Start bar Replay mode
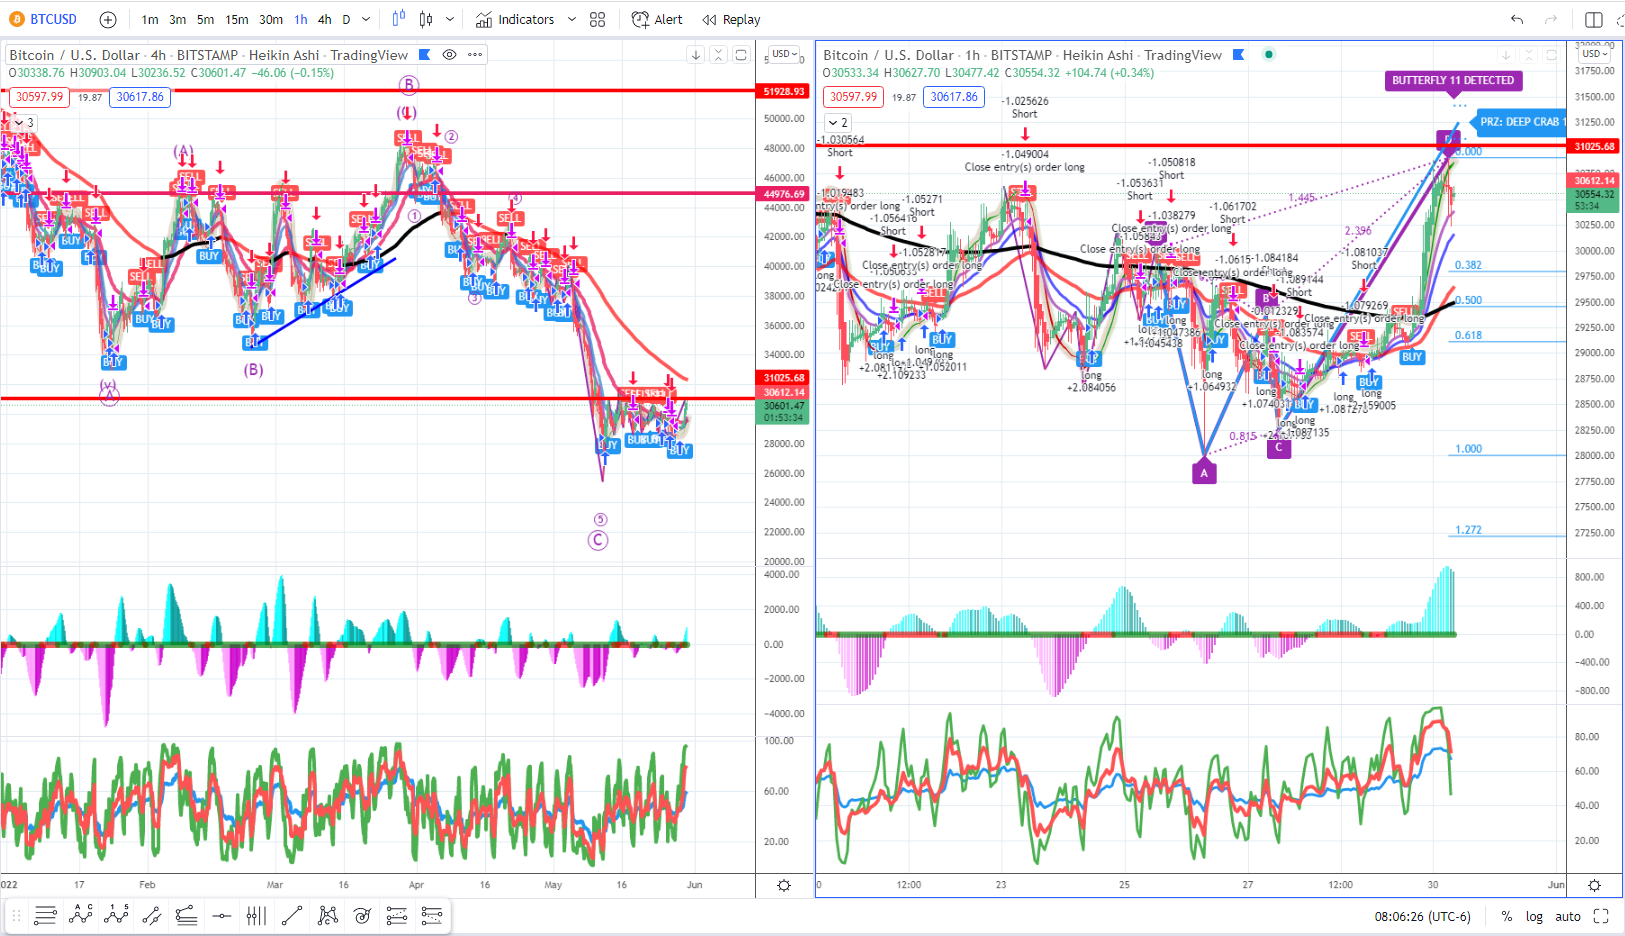1625x936 pixels. [732, 19]
